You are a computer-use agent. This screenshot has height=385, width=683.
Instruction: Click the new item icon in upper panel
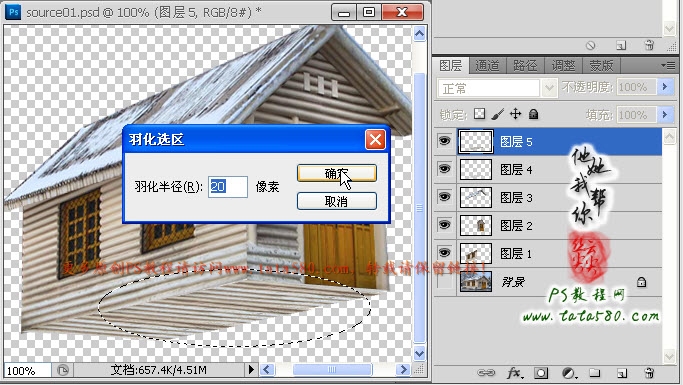621,45
